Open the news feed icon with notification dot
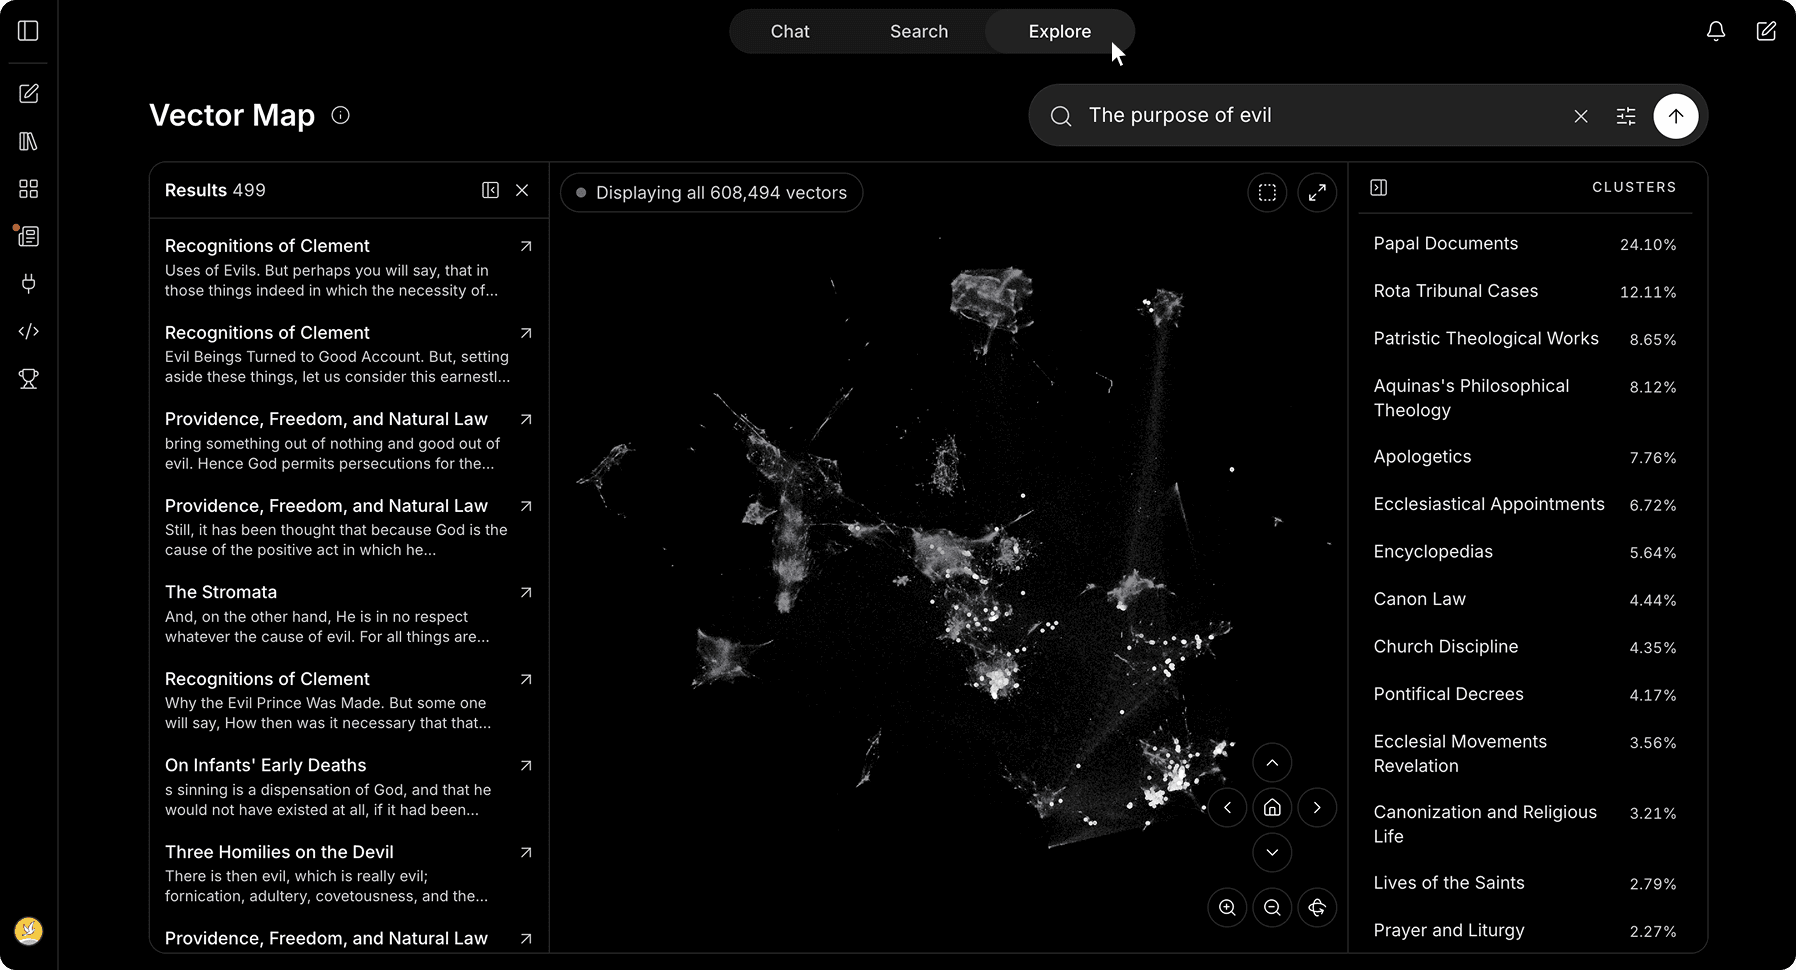The height and width of the screenshot is (970, 1796). (28, 236)
